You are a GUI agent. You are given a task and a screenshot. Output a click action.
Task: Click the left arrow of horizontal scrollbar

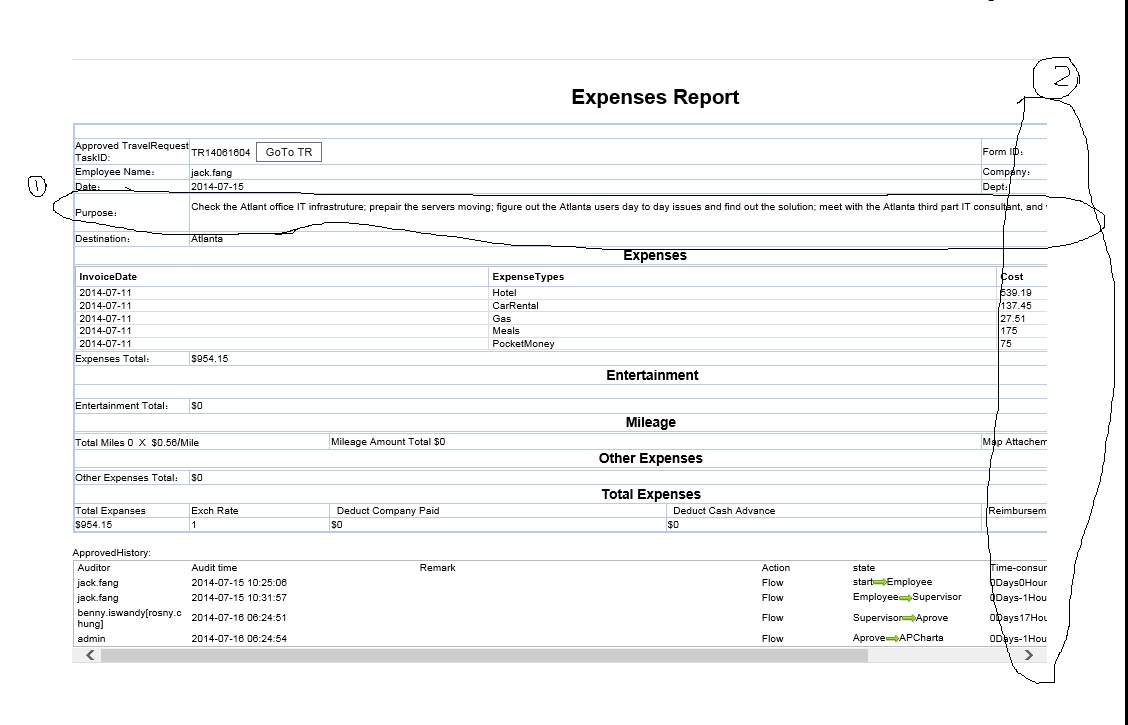(90, 655)
